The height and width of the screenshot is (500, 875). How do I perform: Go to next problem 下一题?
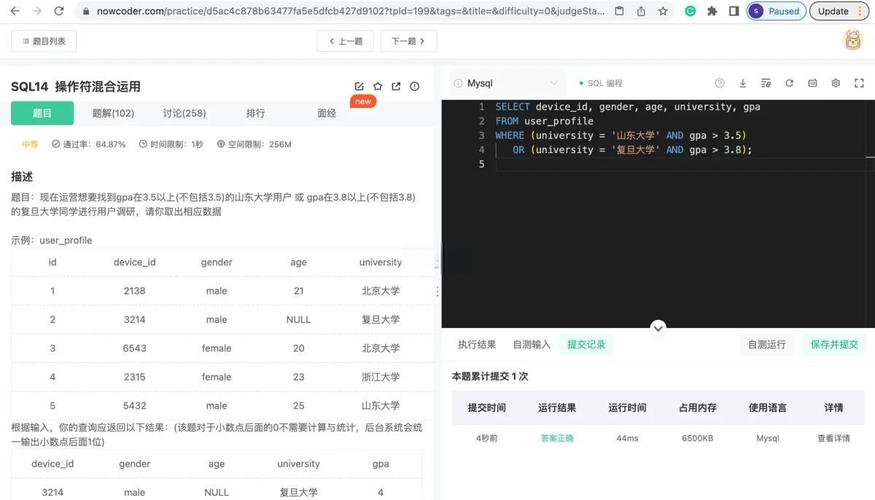(x=408, y=41)
